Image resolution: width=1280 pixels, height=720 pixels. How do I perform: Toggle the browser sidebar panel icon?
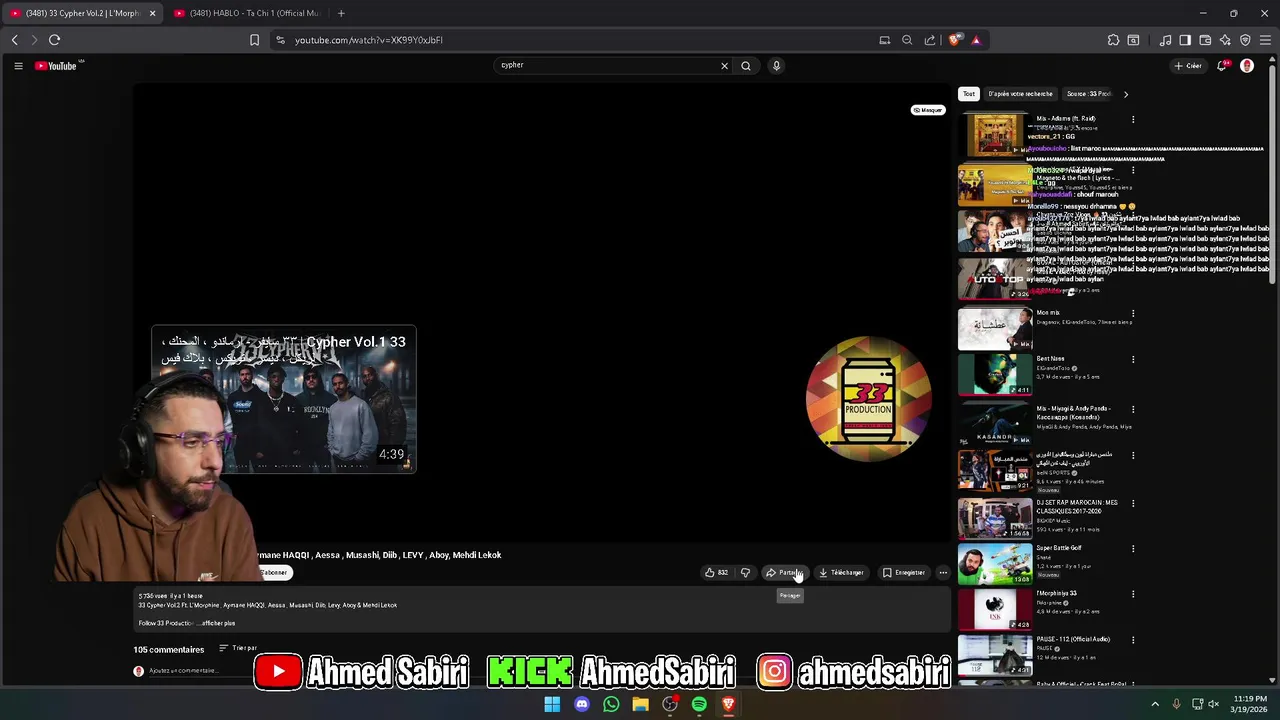1185,40
